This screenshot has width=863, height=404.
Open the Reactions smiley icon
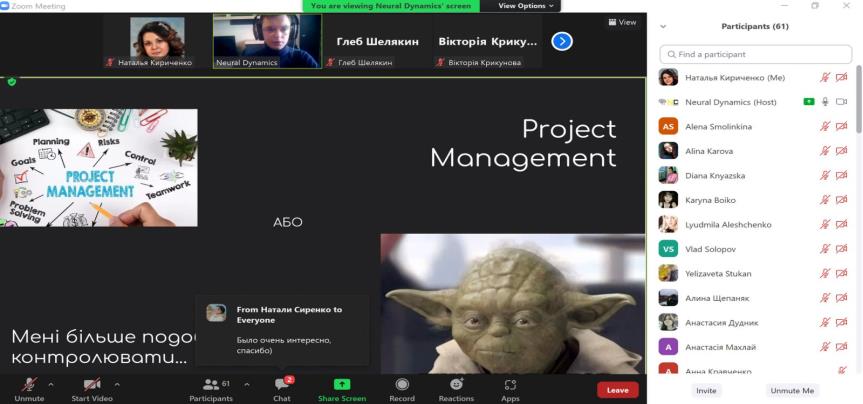(456, 384)
